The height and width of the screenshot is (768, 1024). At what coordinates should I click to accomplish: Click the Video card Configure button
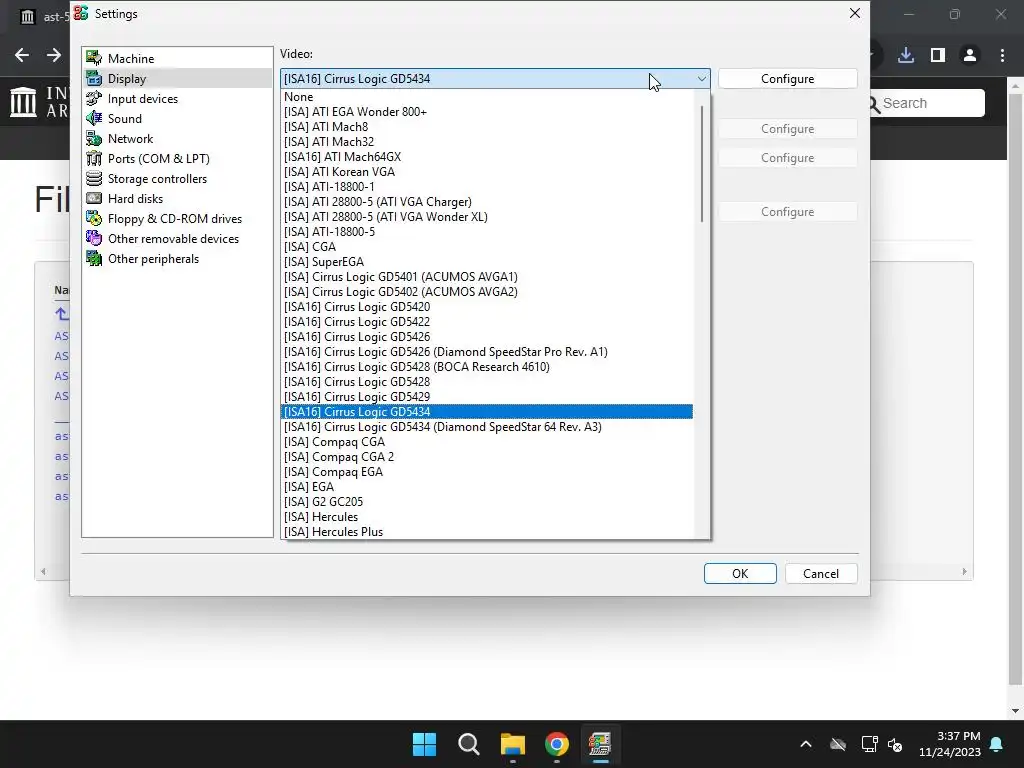[788, 78]
